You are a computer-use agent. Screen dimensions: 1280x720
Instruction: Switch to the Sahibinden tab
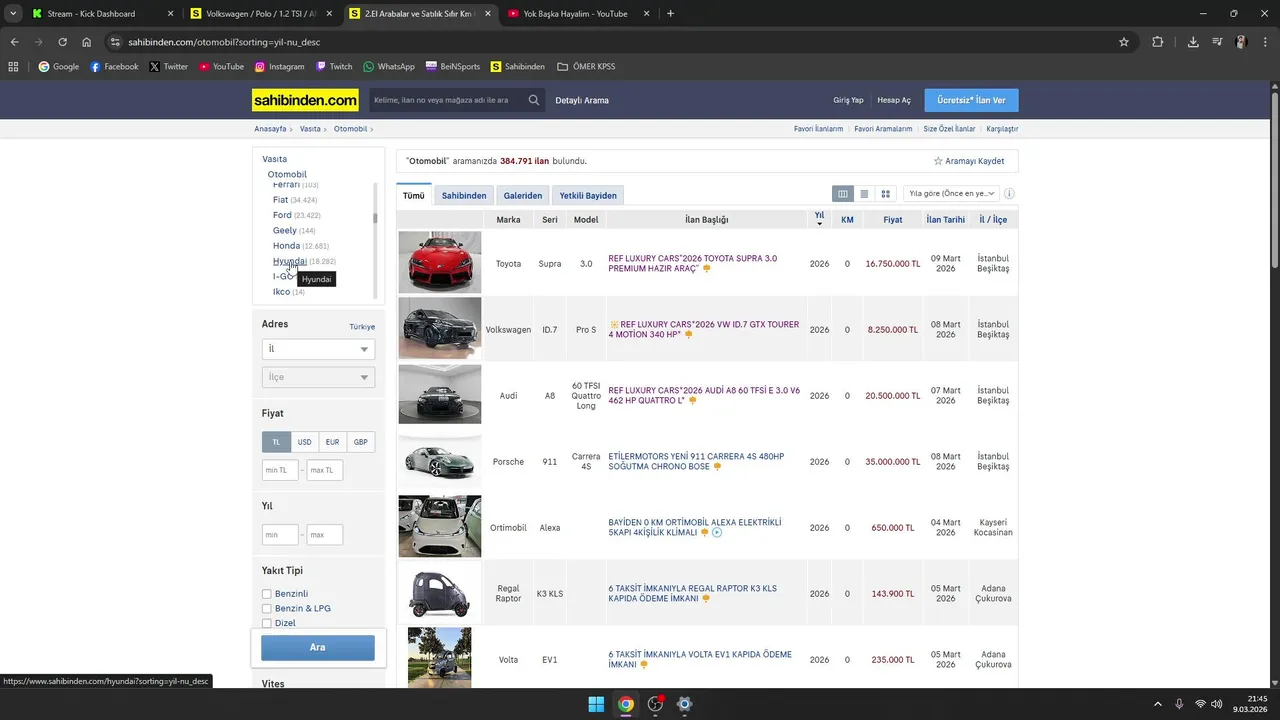(x=464, y=196)
